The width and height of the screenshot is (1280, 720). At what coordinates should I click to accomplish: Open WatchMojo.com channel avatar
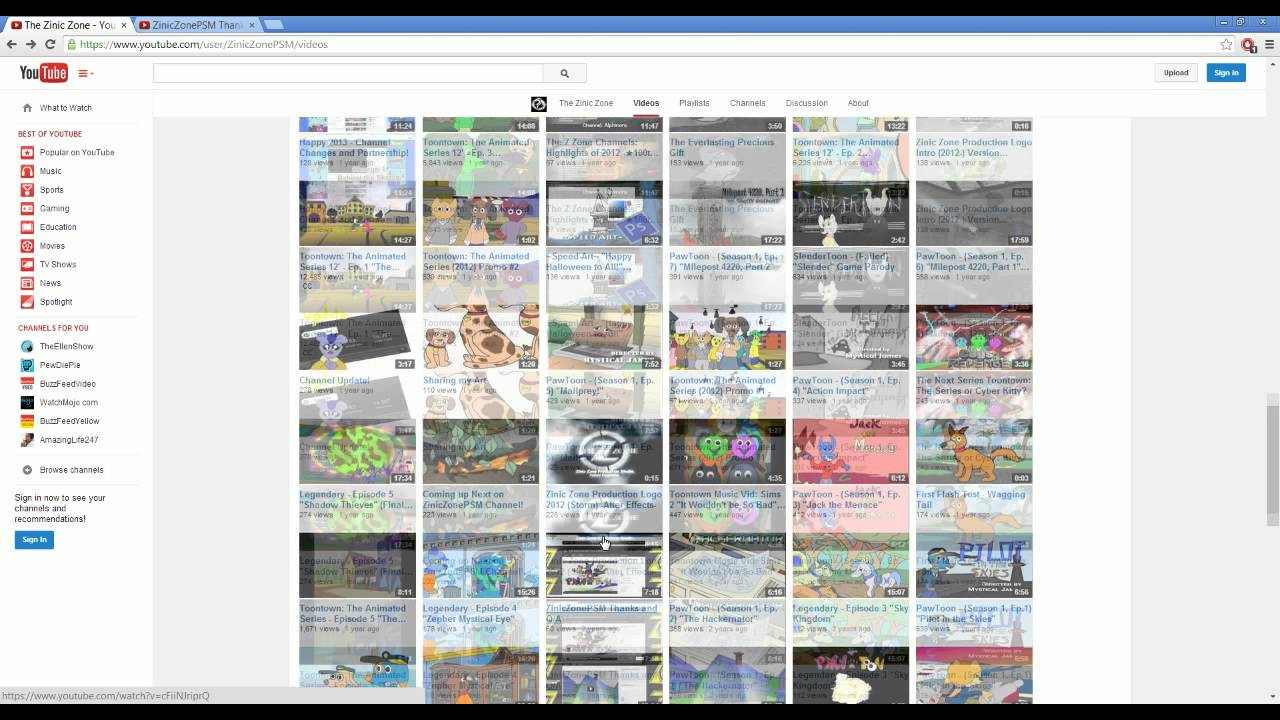coord(27,403)
